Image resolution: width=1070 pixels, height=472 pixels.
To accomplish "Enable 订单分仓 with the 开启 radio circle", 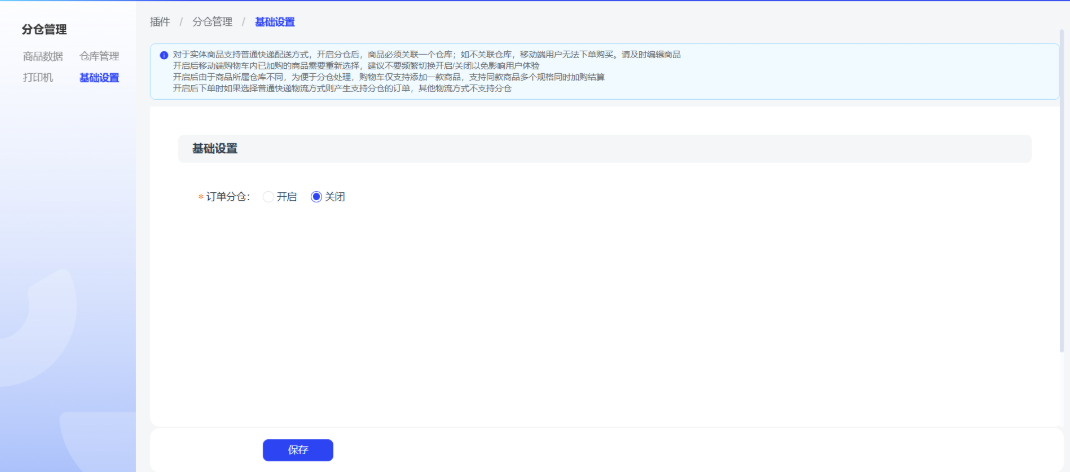I will tap(268, 197).
